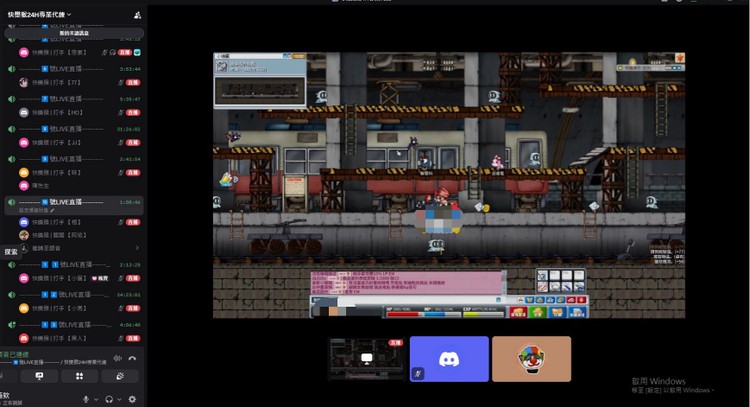Click the teal icon at the end of top user row
The width and height of the screenshot is (750, 407).
137,53
